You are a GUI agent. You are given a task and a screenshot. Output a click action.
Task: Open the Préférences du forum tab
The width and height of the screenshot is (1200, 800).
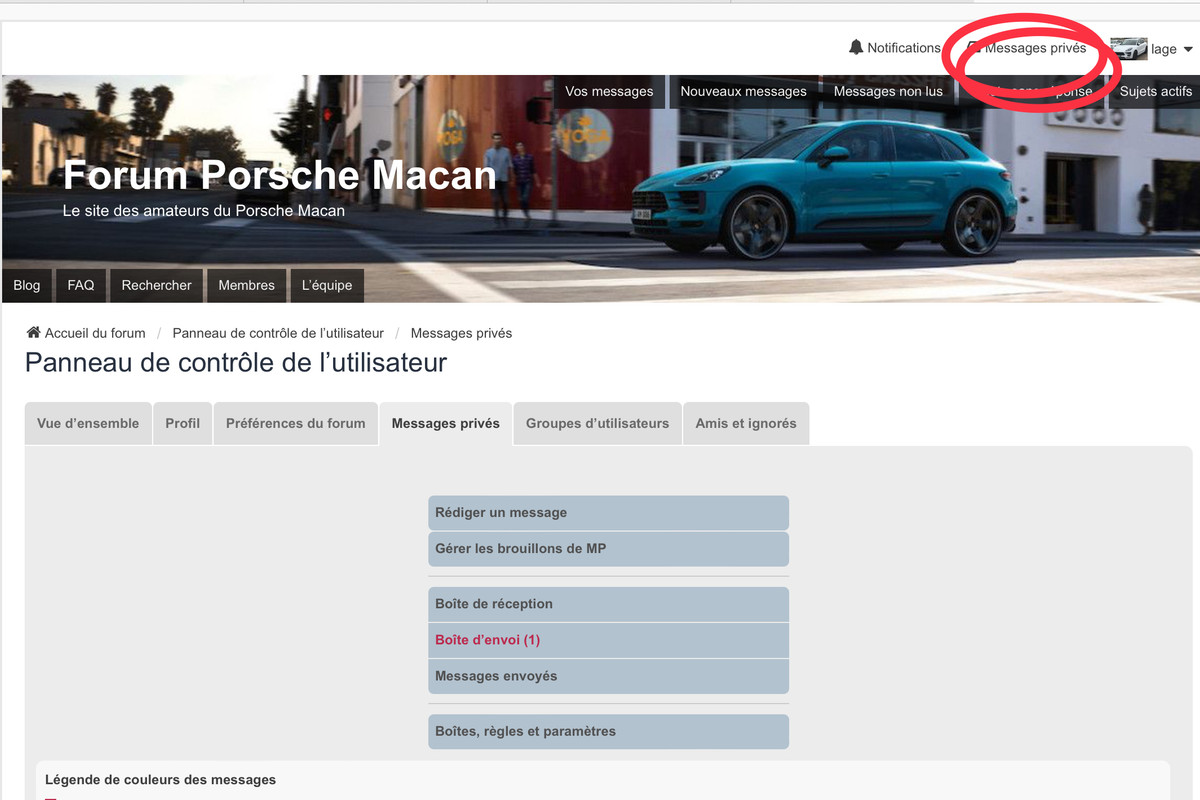296,423
